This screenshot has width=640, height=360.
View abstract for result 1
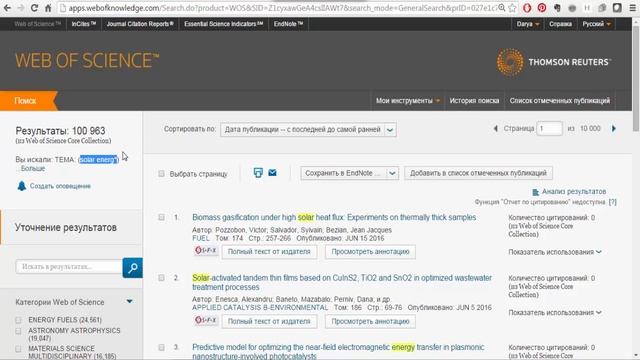tap(370, 252)
